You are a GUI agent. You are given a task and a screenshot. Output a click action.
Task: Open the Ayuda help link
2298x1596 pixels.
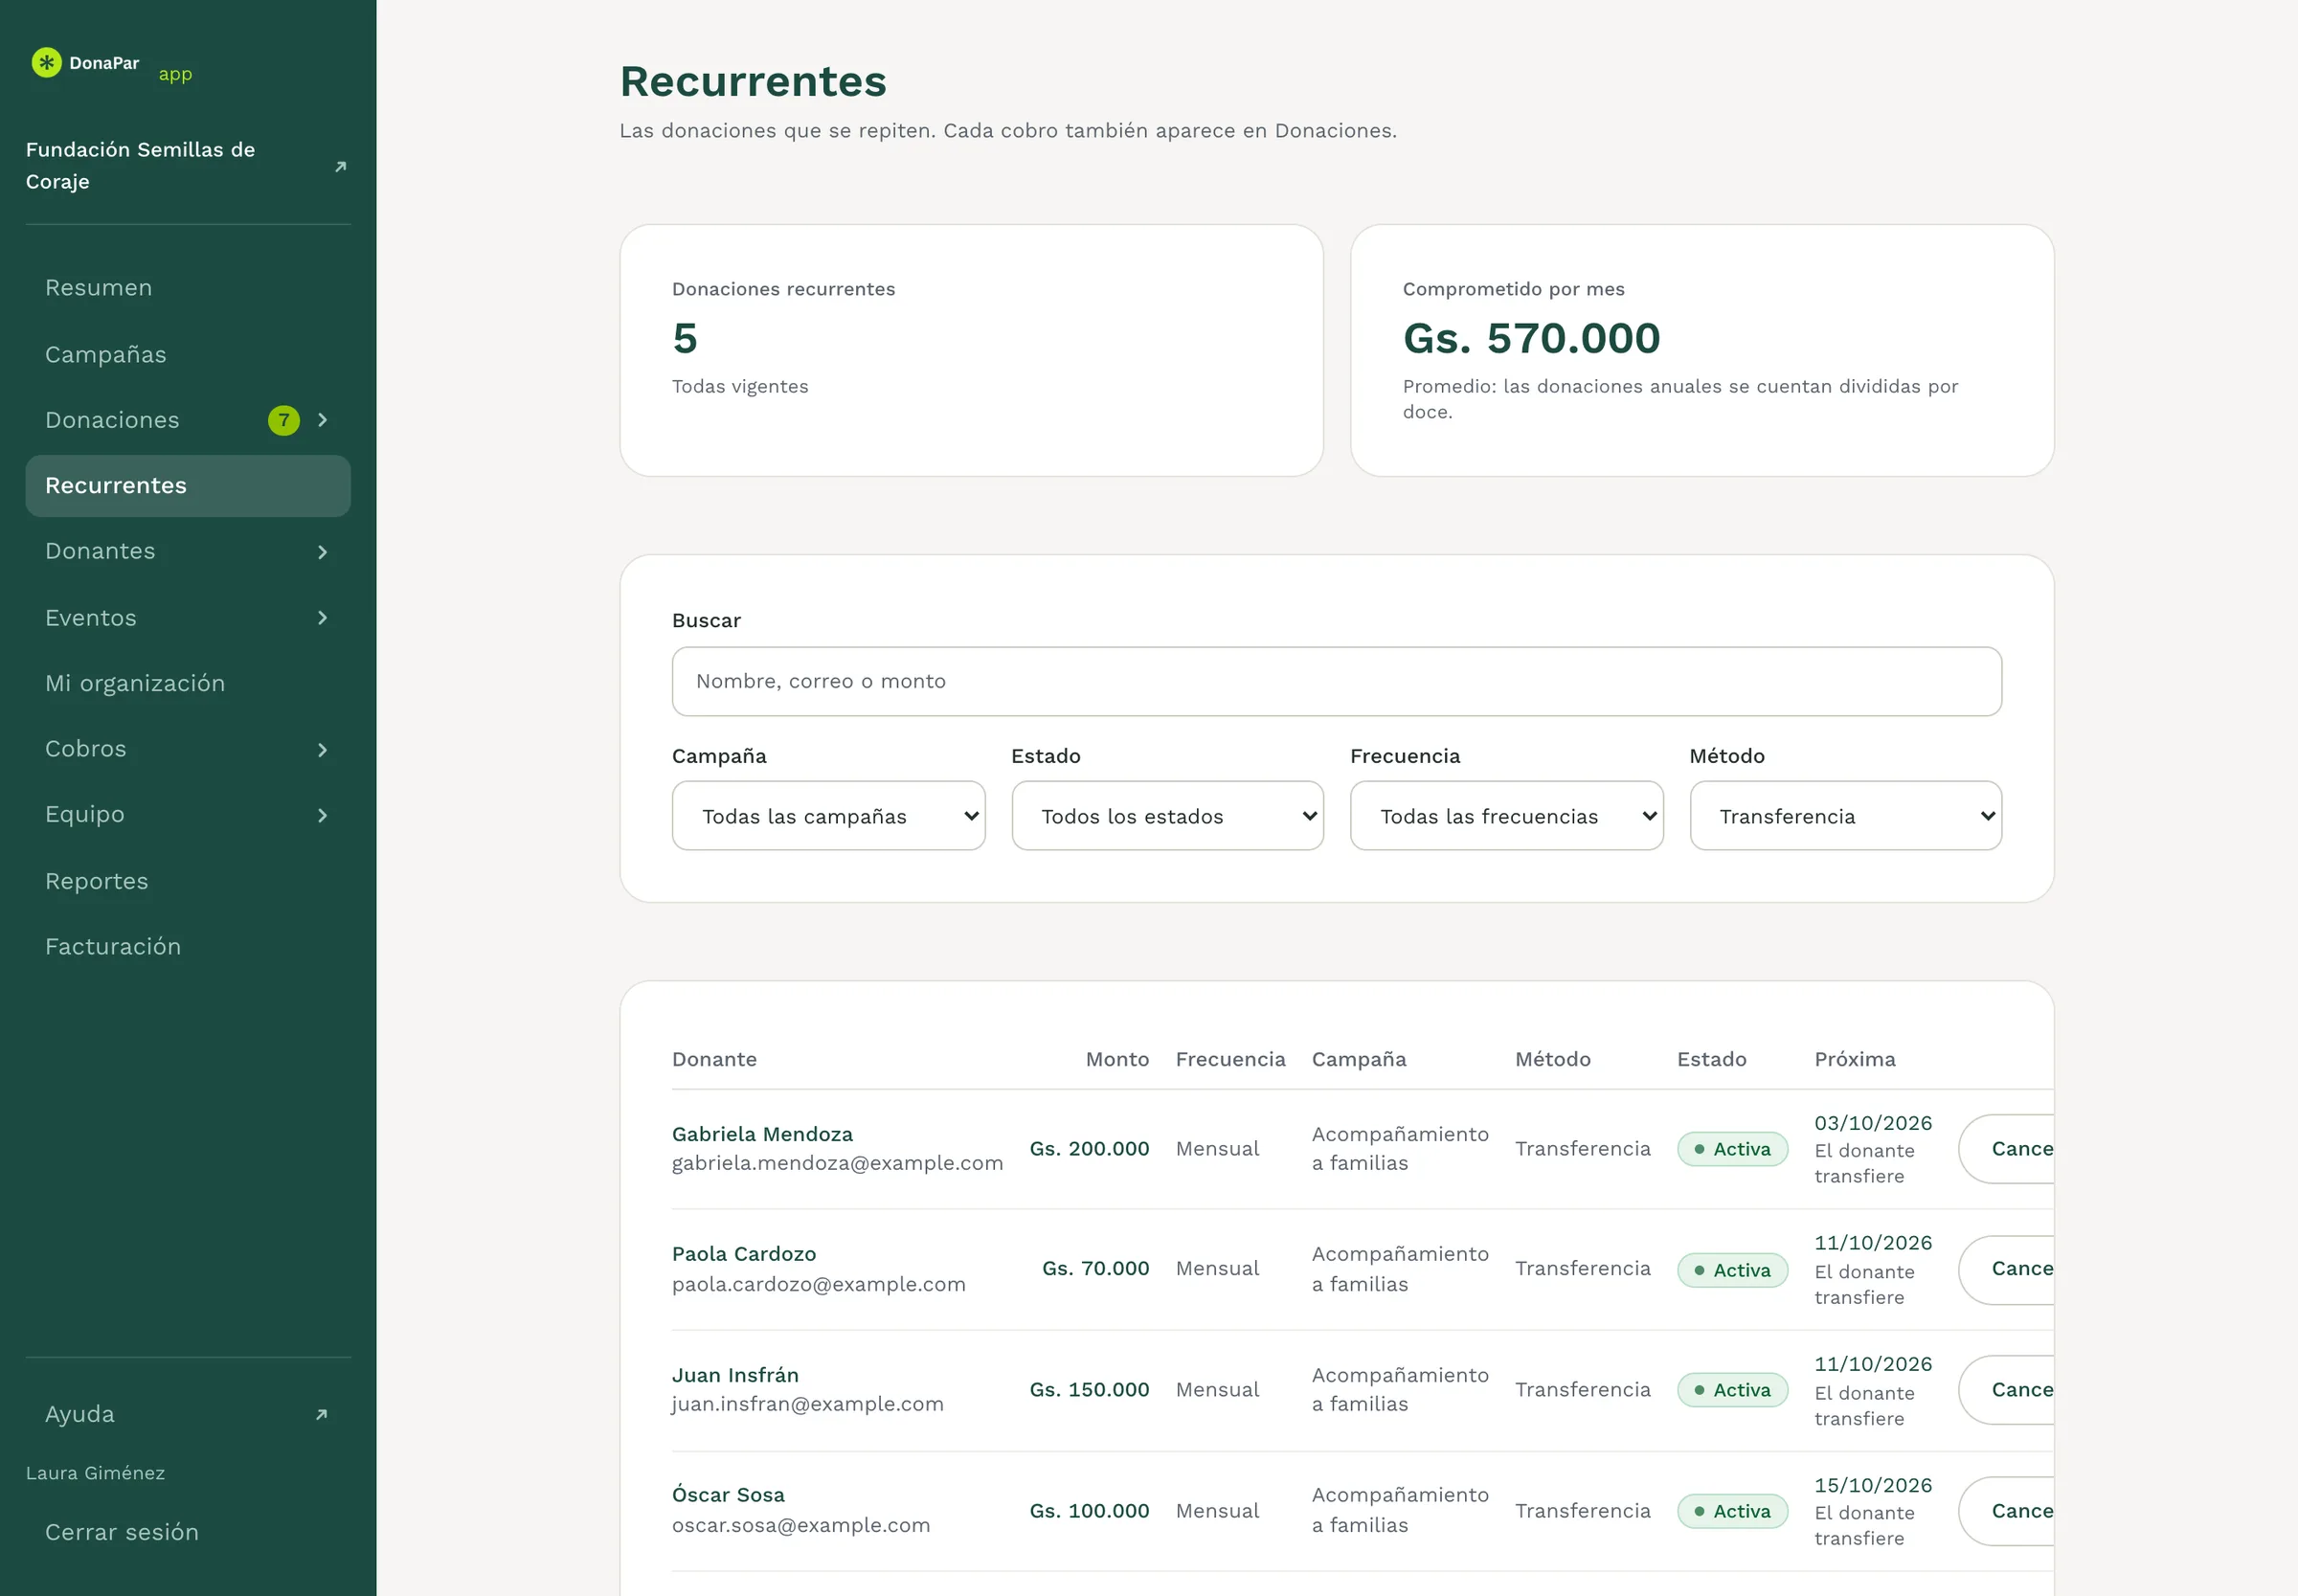click(188, 1414)
